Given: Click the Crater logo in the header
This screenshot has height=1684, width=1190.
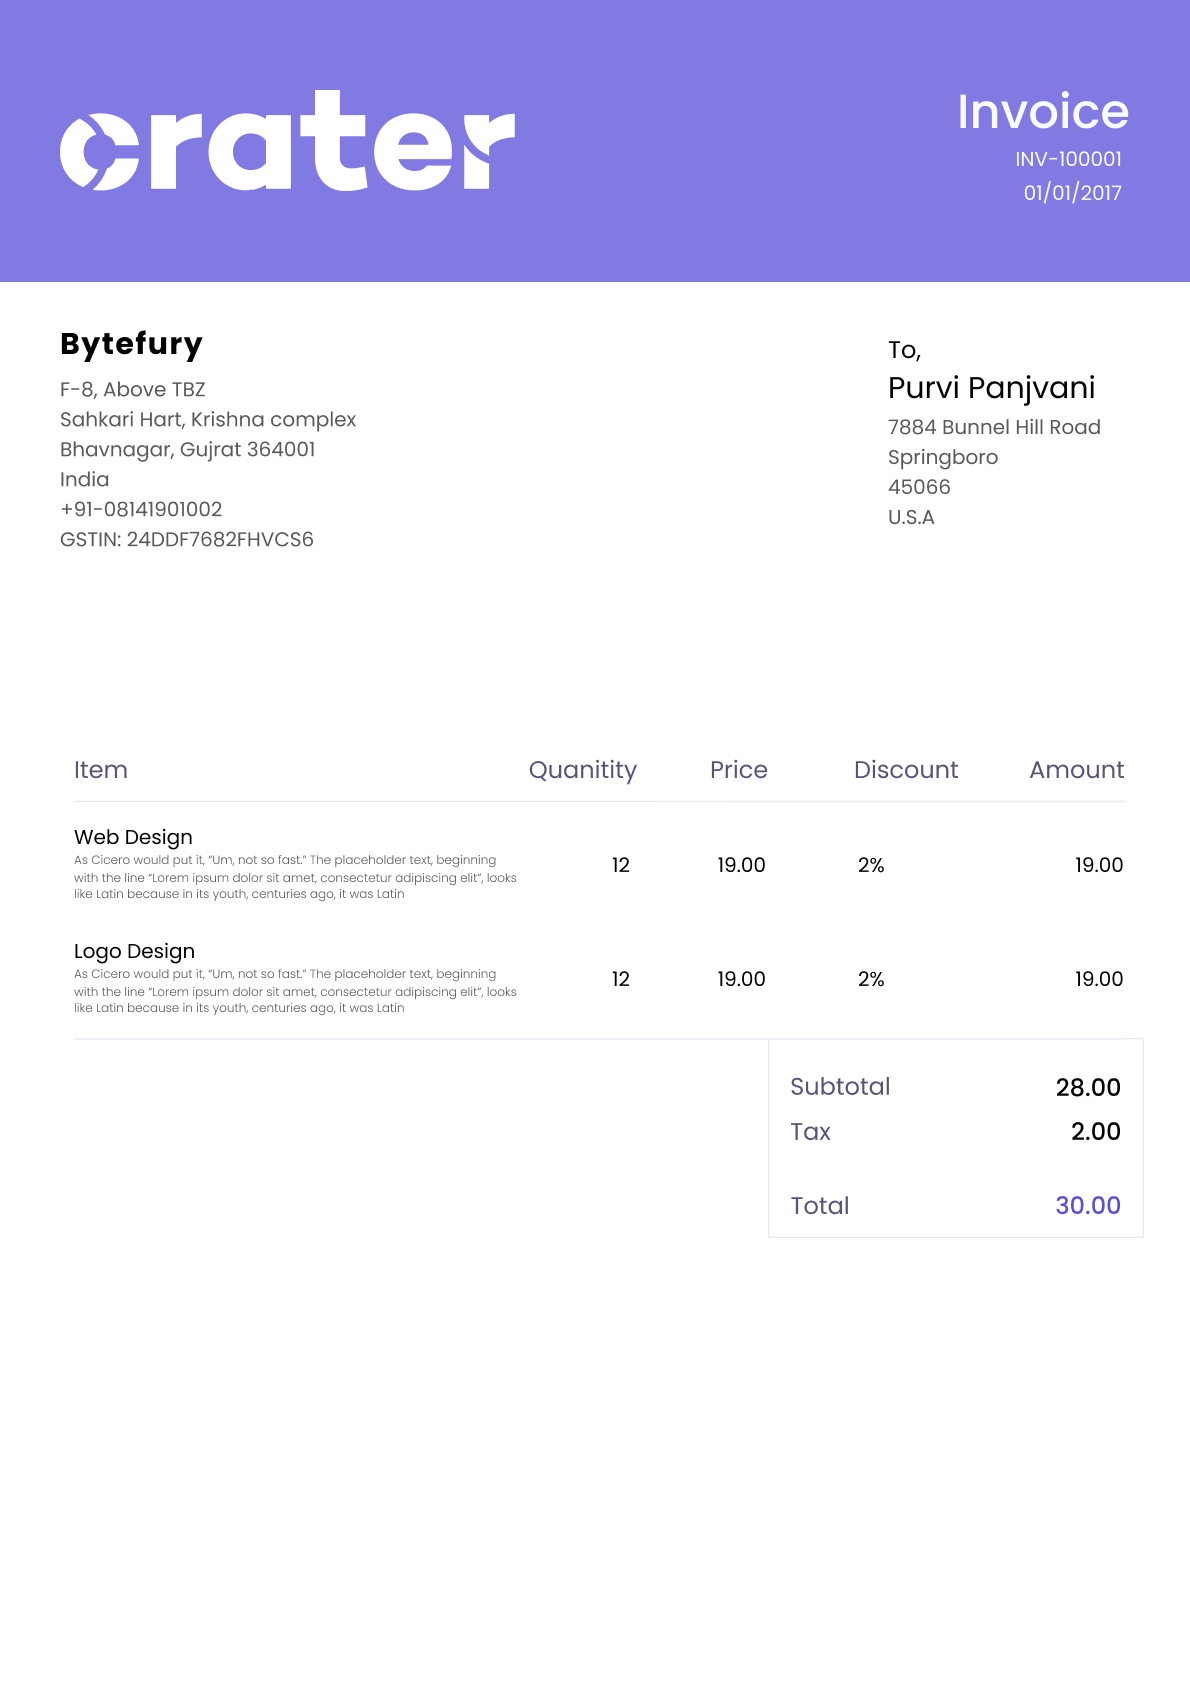Looking at the screenshot, I should click(287, 142).
